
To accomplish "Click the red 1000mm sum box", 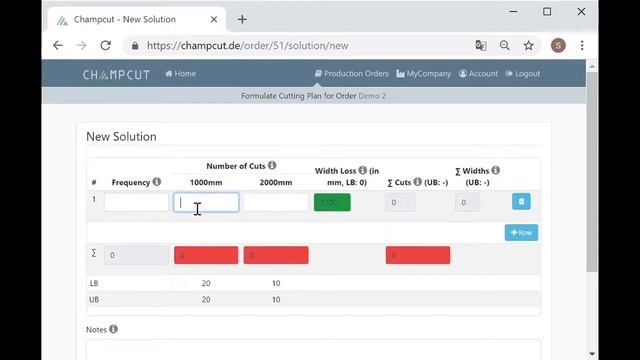I will click(x=206, y=255).
